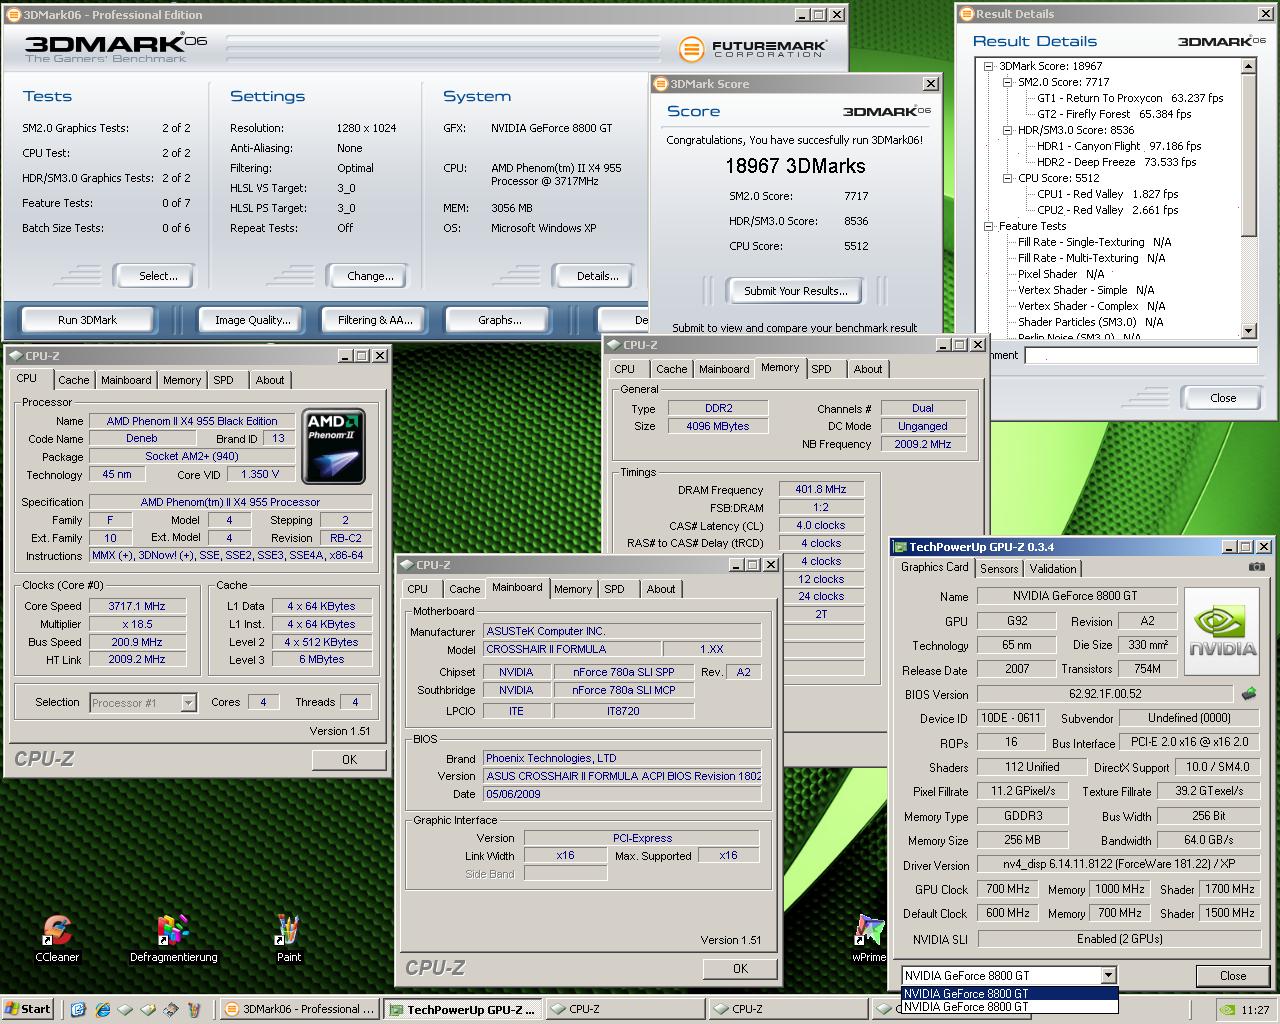Click the camera screenshot icon in GPU-Z
The height and width of the screenshot is (1024, 1280).
point(1256,567)
